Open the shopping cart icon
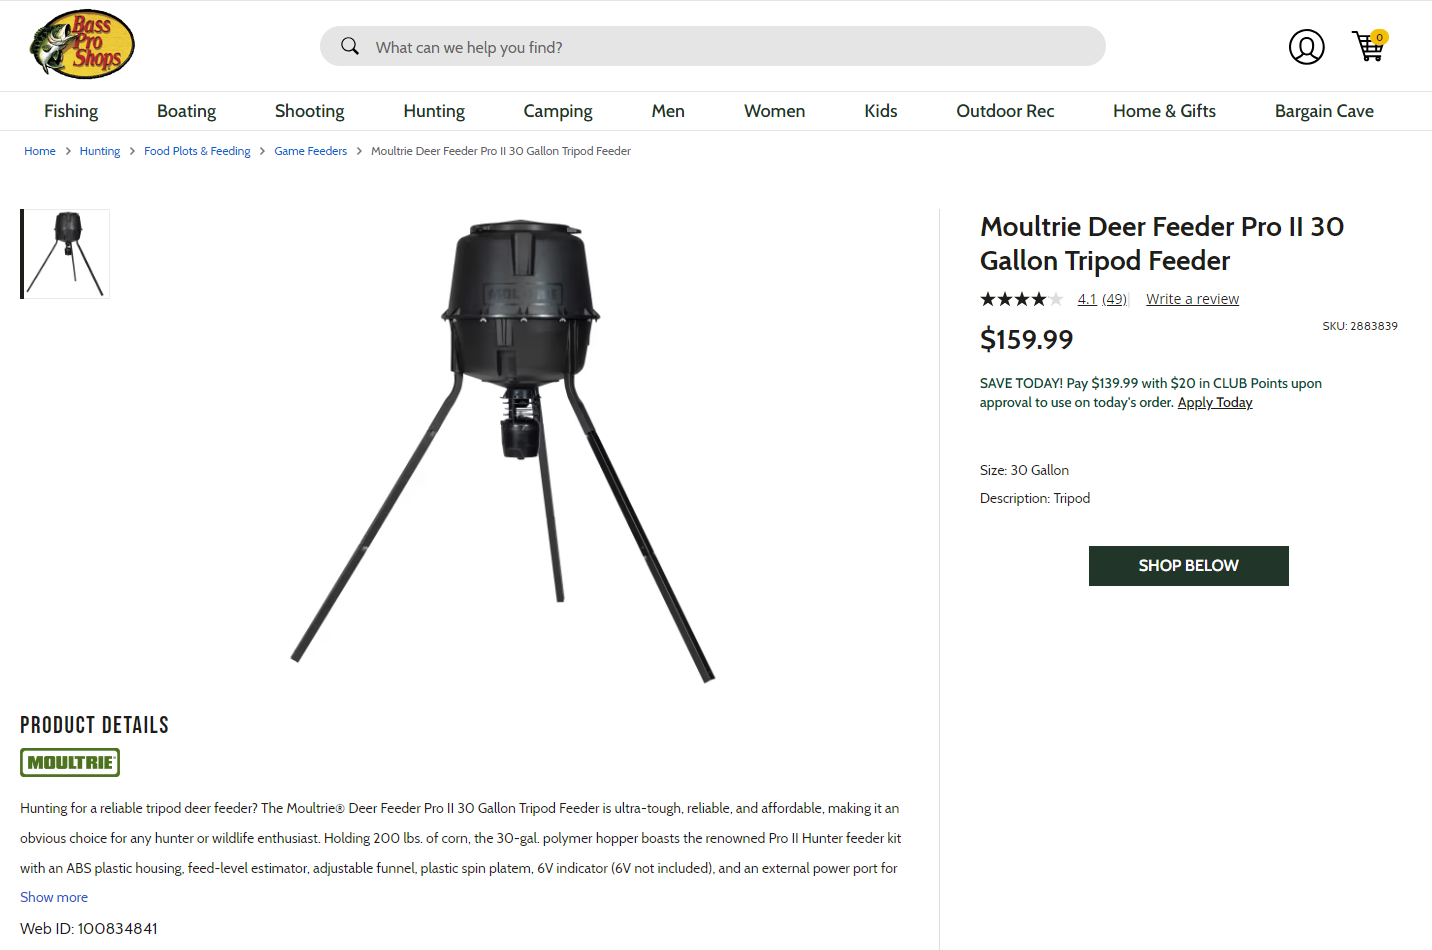 [x=1368, y=46]
